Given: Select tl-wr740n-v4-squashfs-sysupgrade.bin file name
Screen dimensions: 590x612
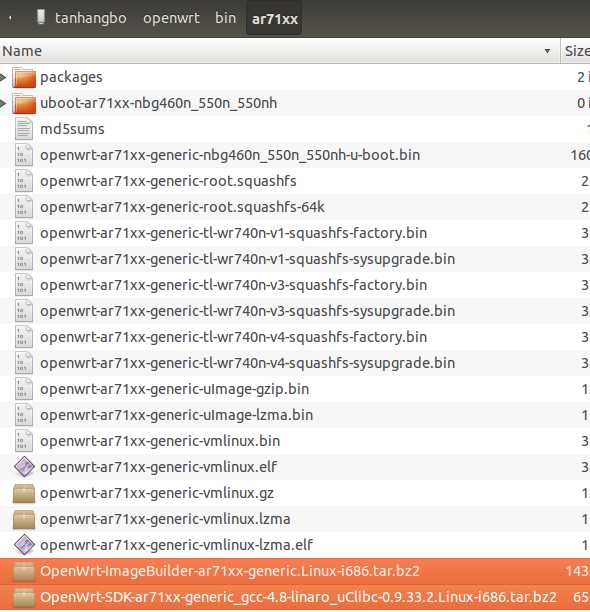Looking at the screenshot, I should tap(248, 363).
